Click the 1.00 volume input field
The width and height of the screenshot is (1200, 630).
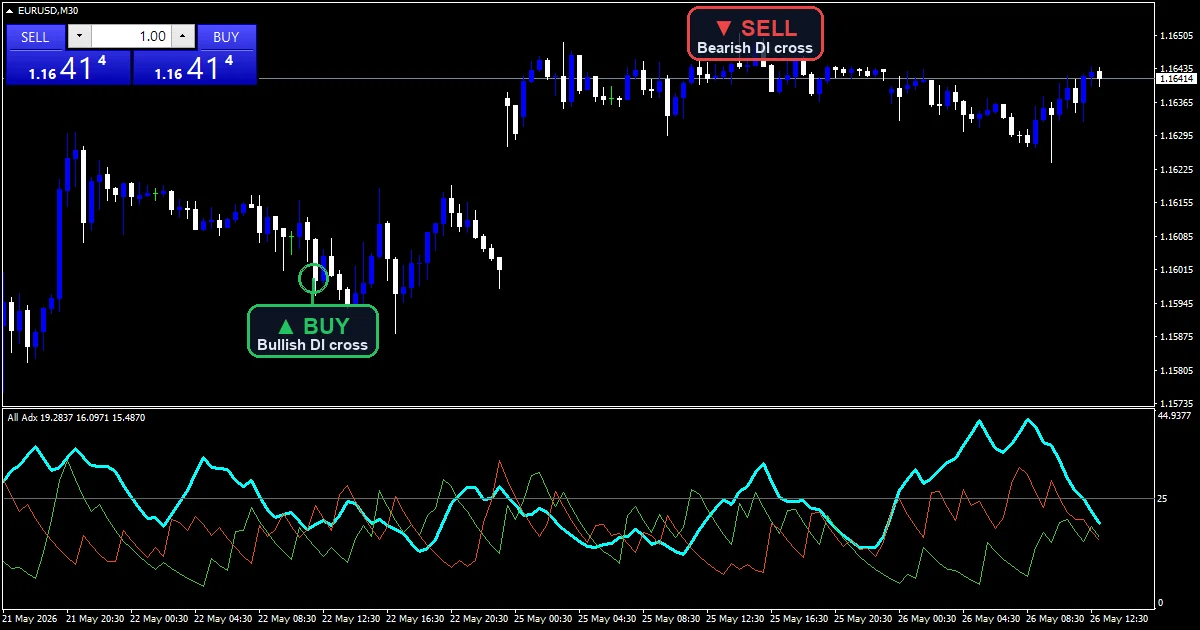click(131, 37)
